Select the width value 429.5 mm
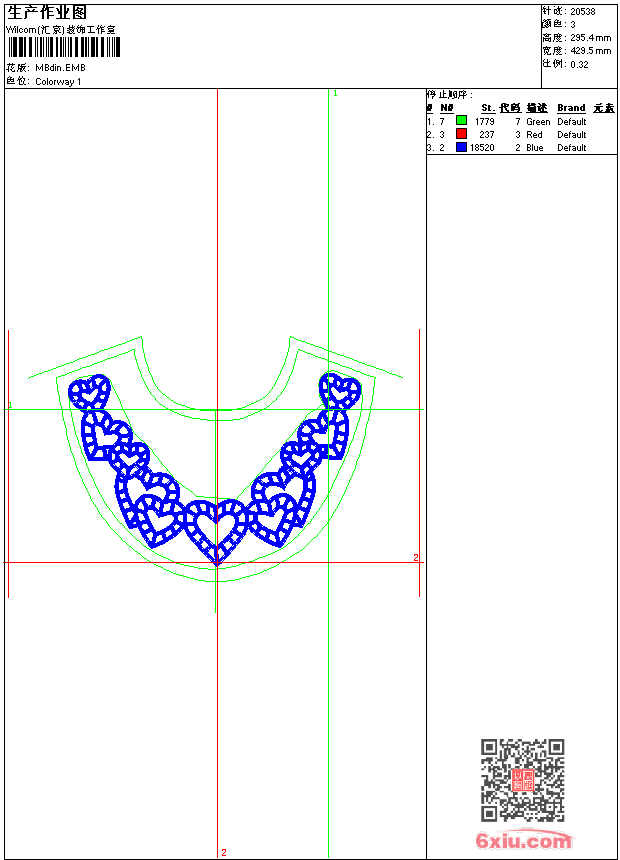The width and height of the screenshot is (620, 860). (590, 51)
